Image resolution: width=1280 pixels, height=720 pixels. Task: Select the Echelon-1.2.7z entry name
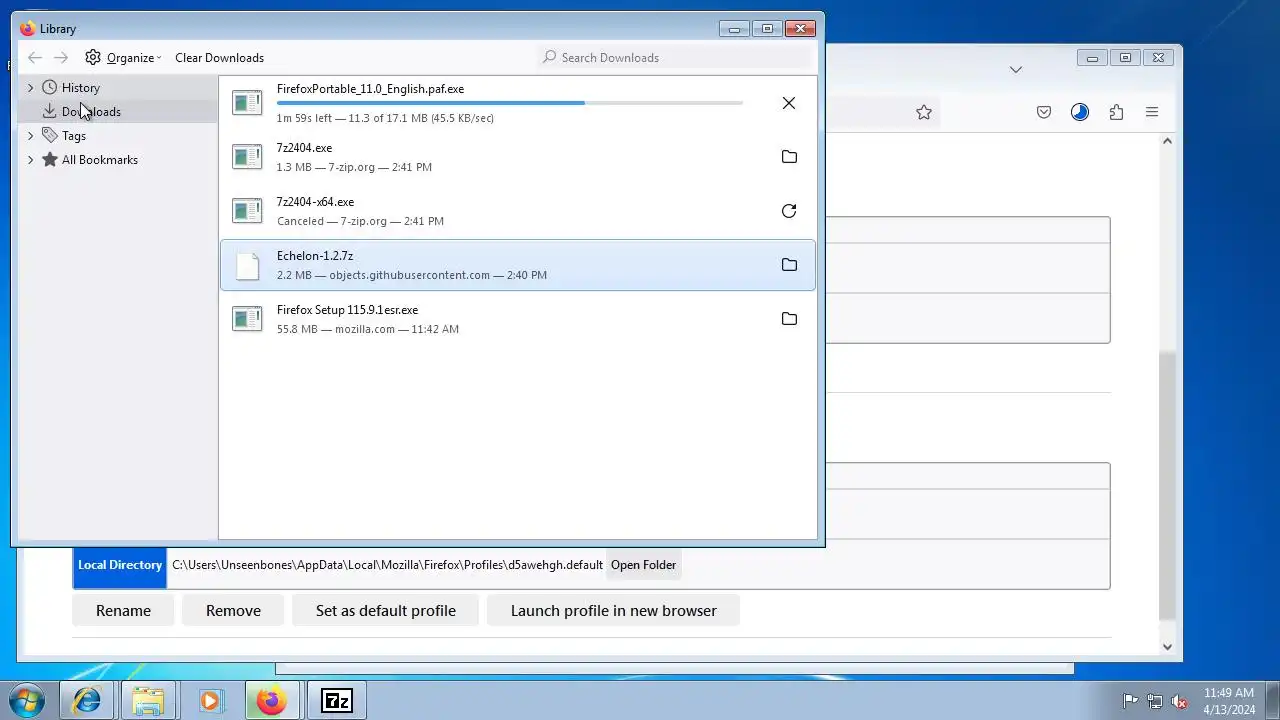pyautogui.click(x=315, y=256)
